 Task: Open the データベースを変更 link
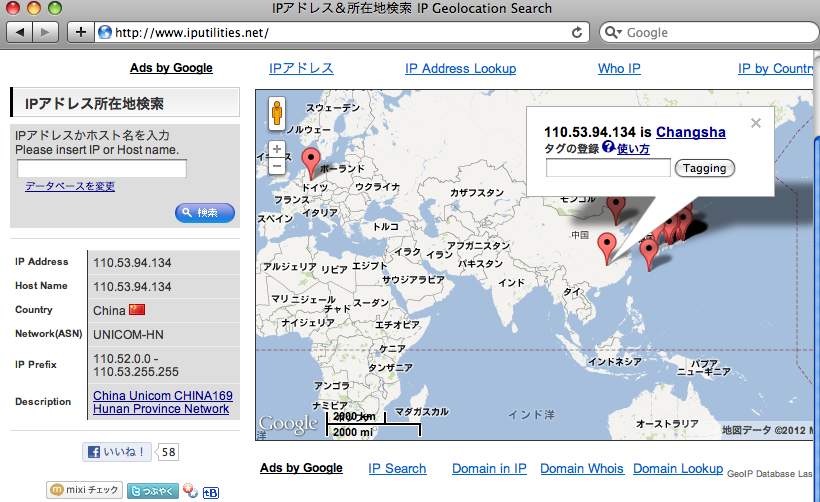click(70, 186)
